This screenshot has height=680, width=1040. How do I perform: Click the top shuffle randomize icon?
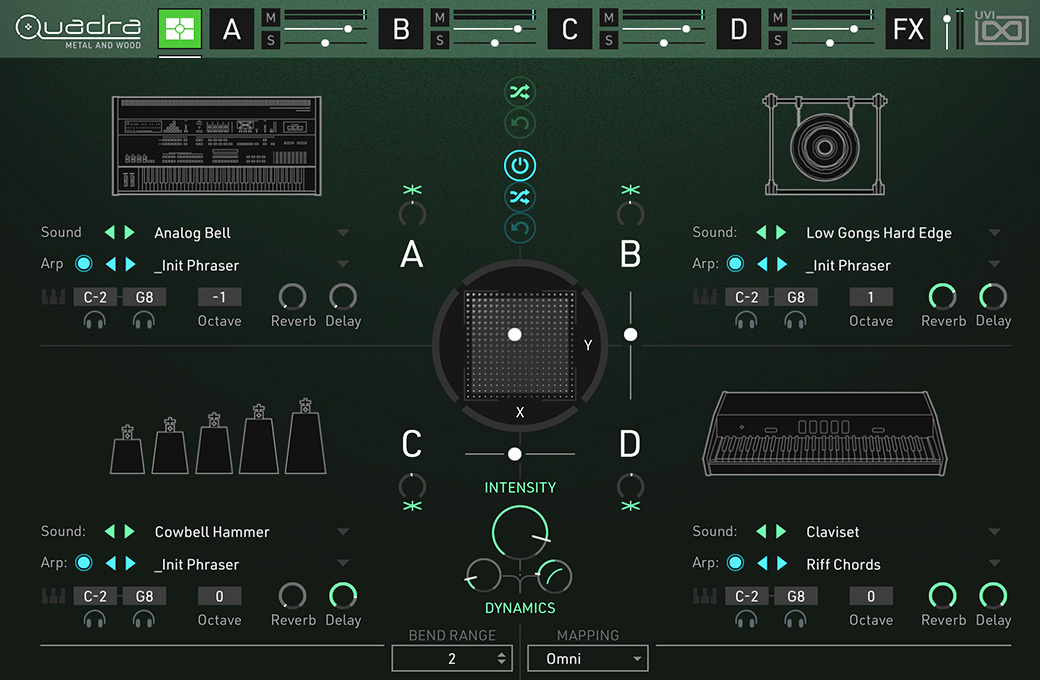click(520, 93)
